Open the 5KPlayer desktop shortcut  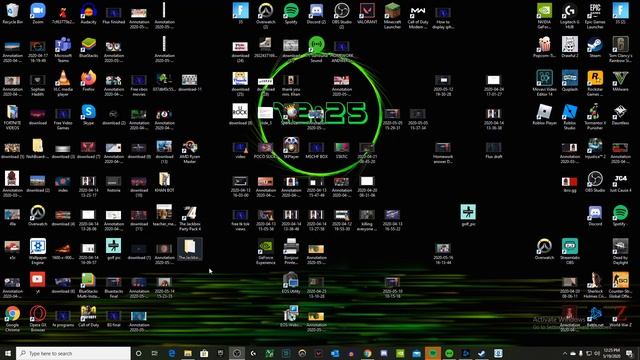291,148
